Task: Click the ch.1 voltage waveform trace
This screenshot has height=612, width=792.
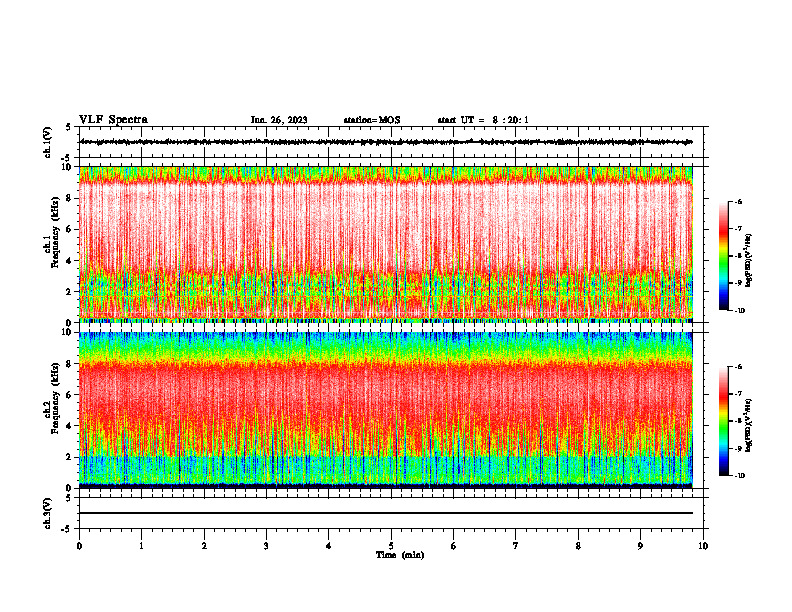Action: pos(386,142)
